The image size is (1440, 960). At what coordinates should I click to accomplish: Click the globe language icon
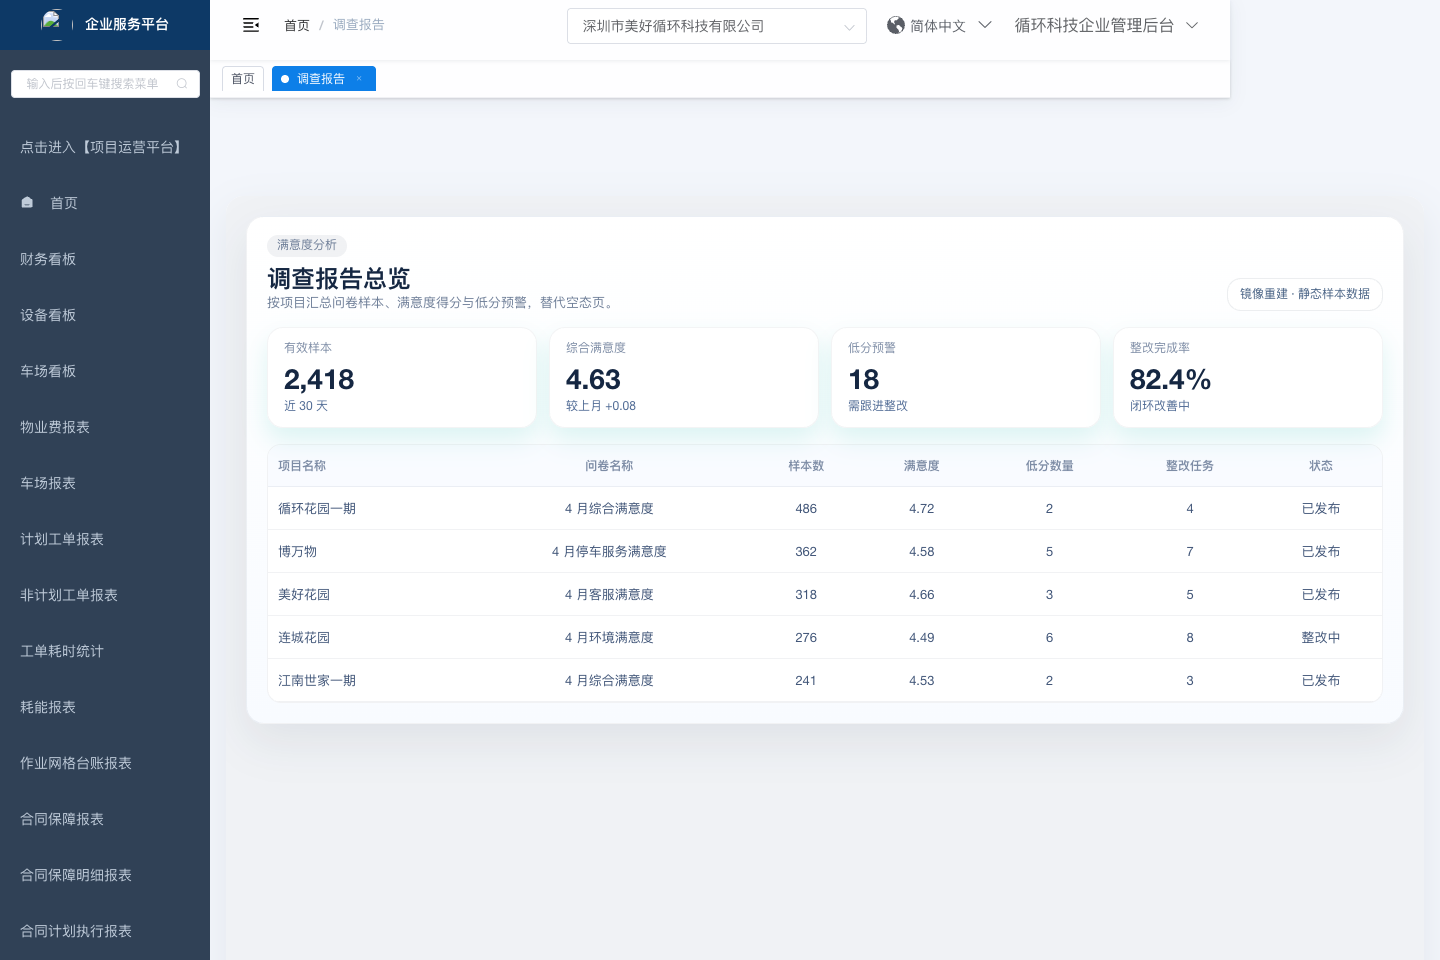[896, 25]
